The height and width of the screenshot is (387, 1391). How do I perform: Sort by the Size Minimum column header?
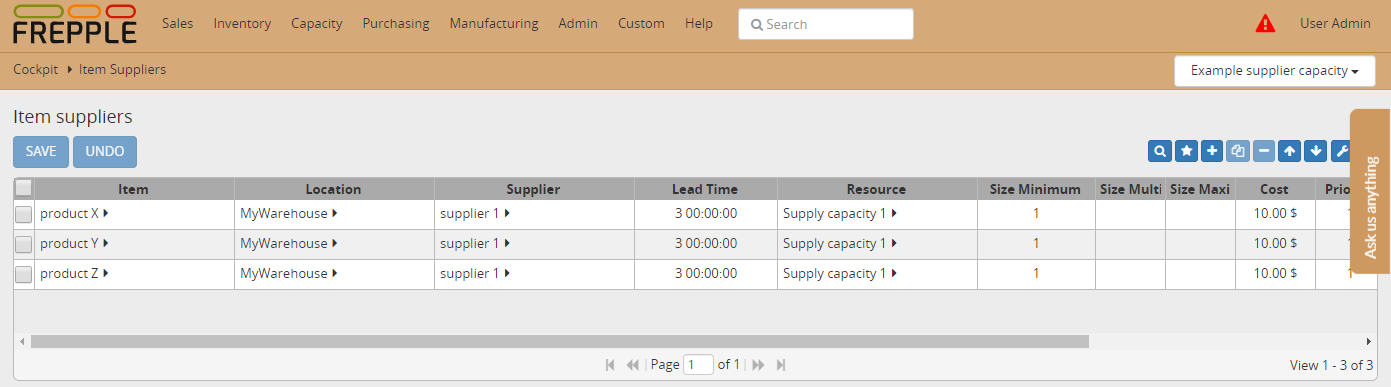[1036, 188]
